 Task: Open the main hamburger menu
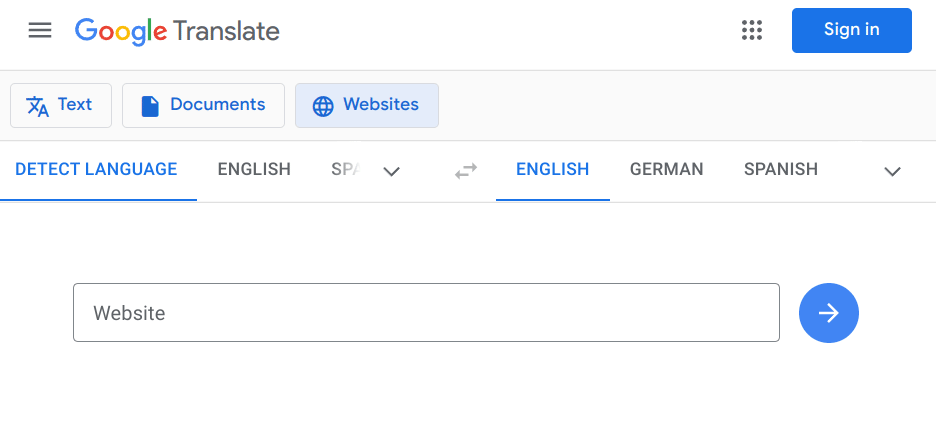click(40, 30)
